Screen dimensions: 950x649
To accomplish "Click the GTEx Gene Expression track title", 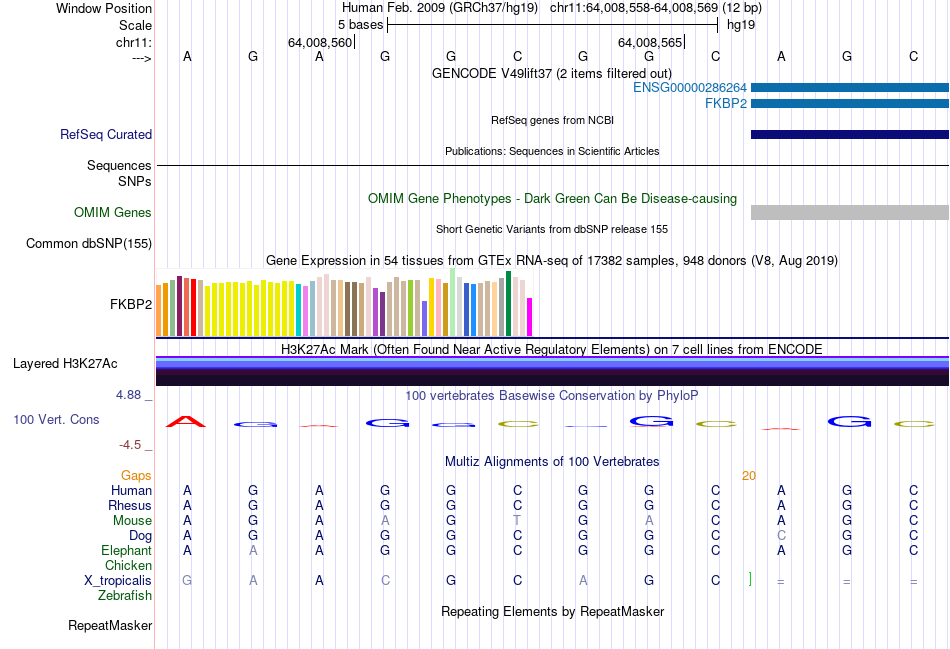I will click(x=552, y=261).
